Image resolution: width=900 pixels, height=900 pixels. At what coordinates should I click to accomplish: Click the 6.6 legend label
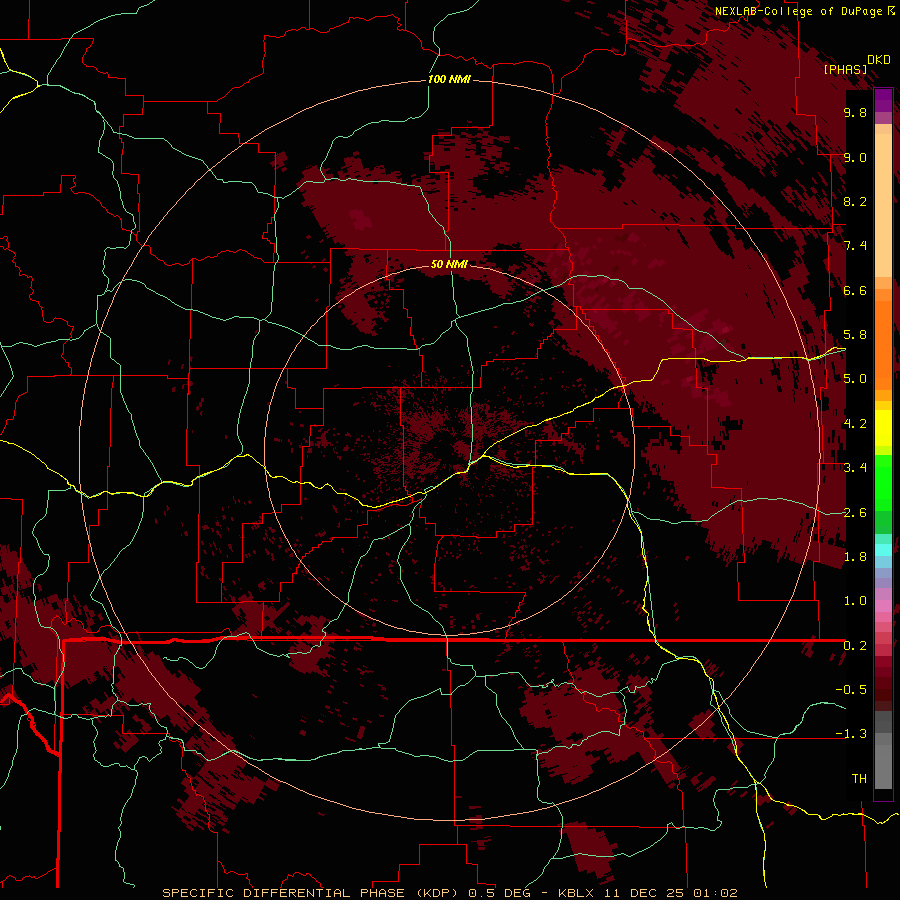pyautogui.click(x=855, y=290)
